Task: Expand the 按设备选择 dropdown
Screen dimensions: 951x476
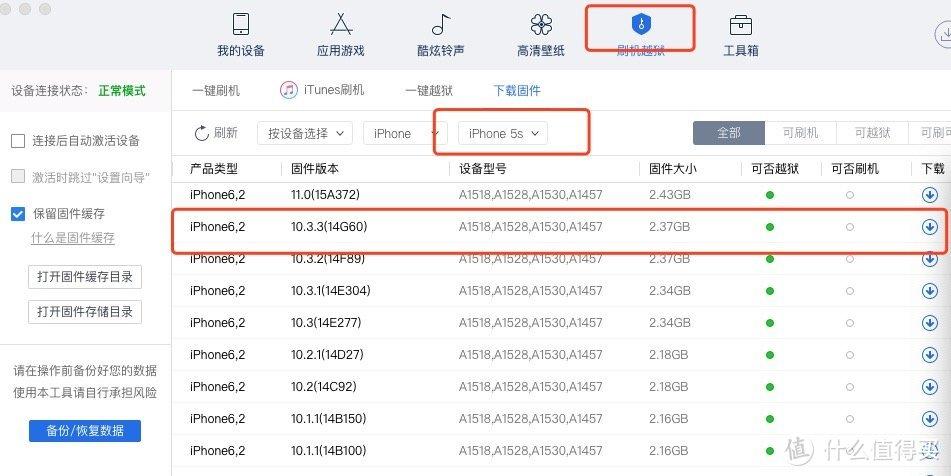Action: coord(304,133)
